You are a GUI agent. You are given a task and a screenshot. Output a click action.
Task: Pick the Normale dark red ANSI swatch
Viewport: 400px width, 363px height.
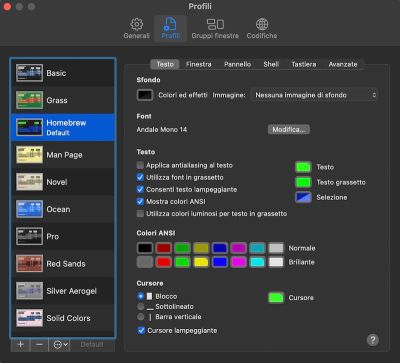coord(164,248)
